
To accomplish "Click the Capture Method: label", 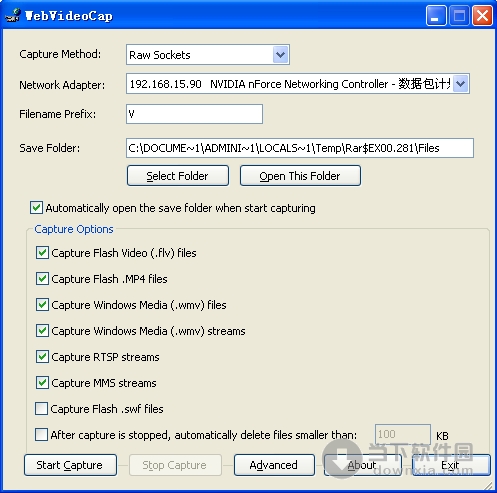I will click(x=60, y=54).
